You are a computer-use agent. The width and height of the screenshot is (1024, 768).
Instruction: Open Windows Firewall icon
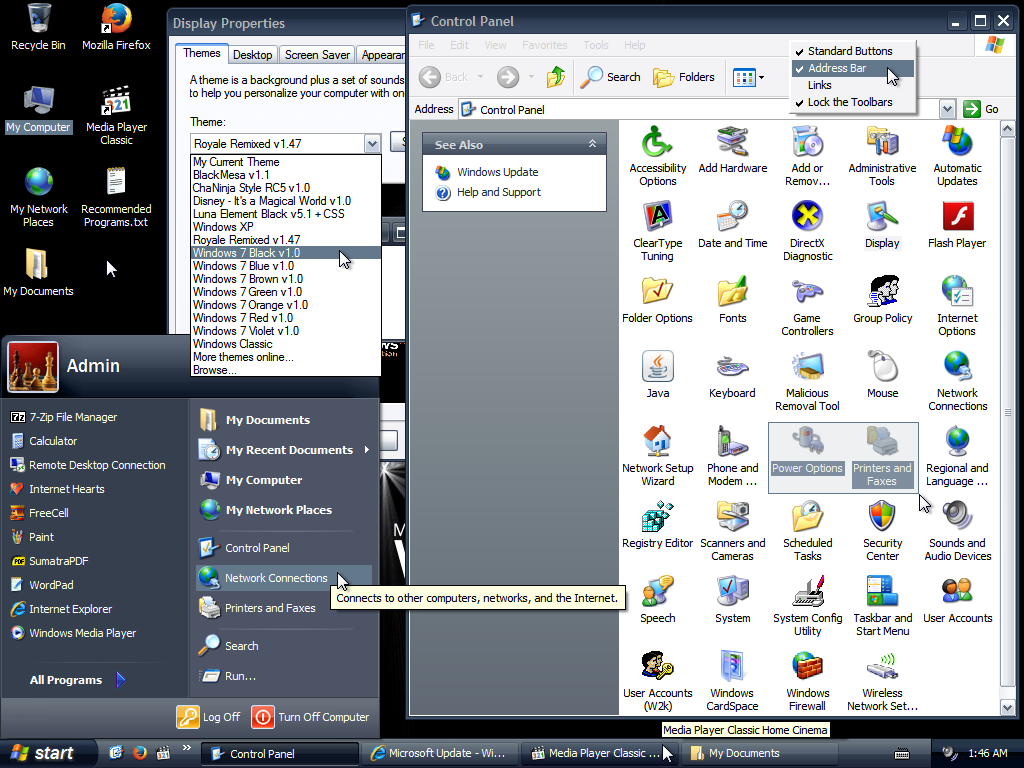click(x=807, y=680)
